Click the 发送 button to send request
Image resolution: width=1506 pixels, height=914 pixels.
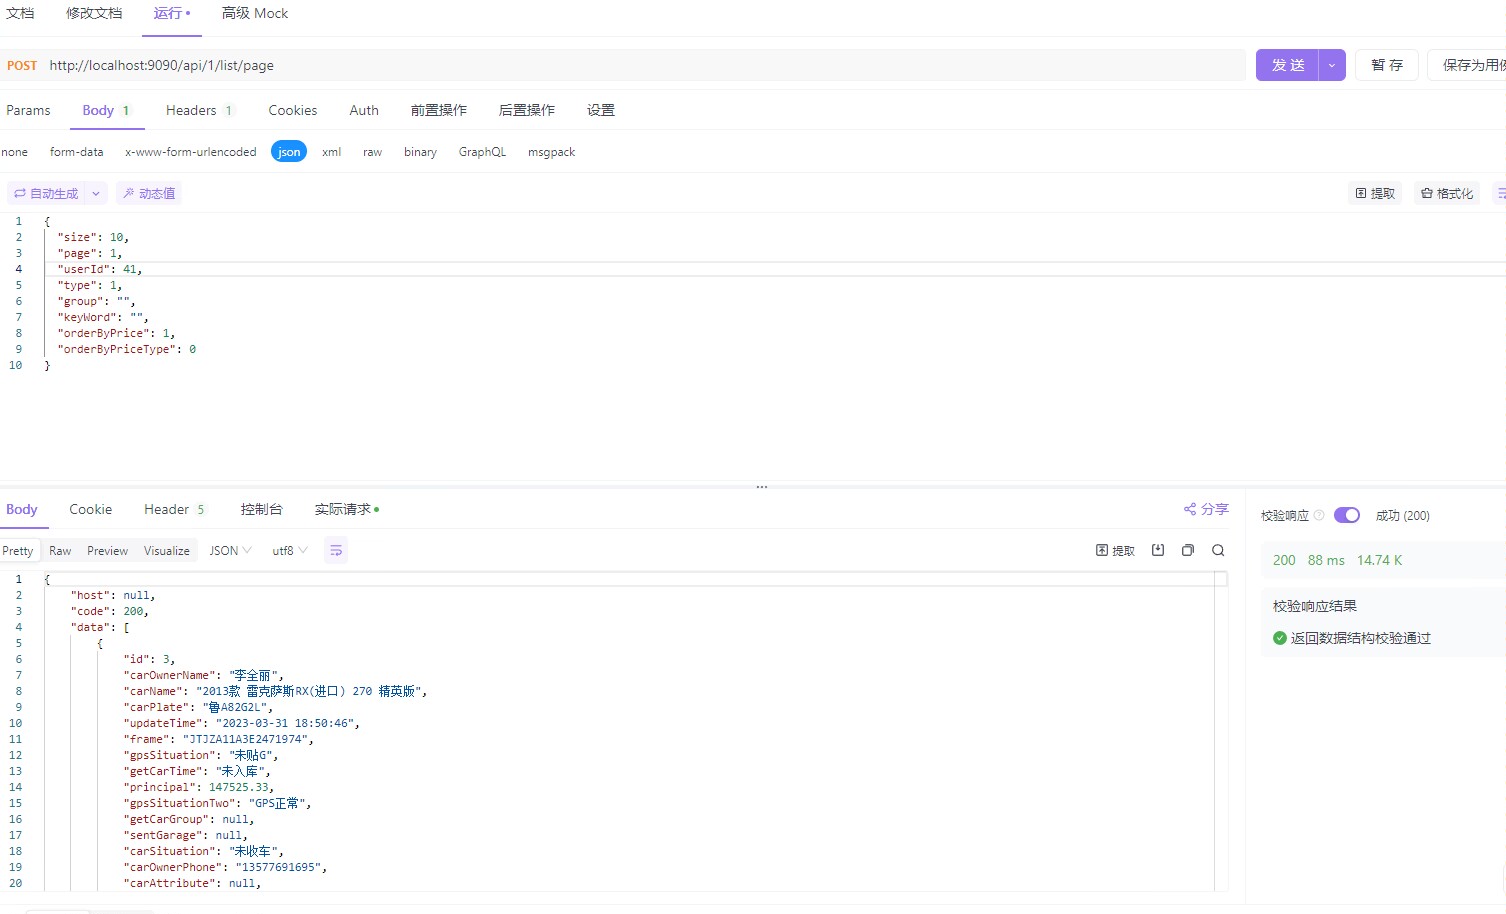pyautogui.click(x=1288, y=64)
